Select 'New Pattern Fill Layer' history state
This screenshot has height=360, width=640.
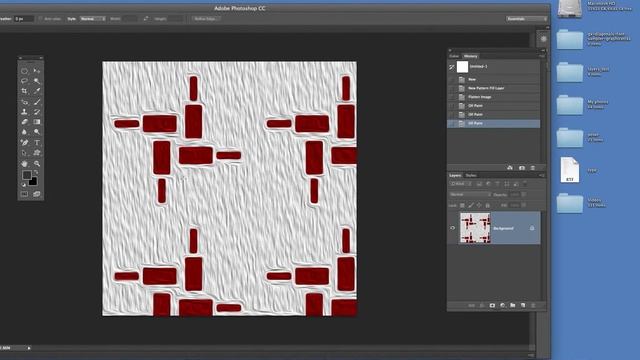(494, 88)
